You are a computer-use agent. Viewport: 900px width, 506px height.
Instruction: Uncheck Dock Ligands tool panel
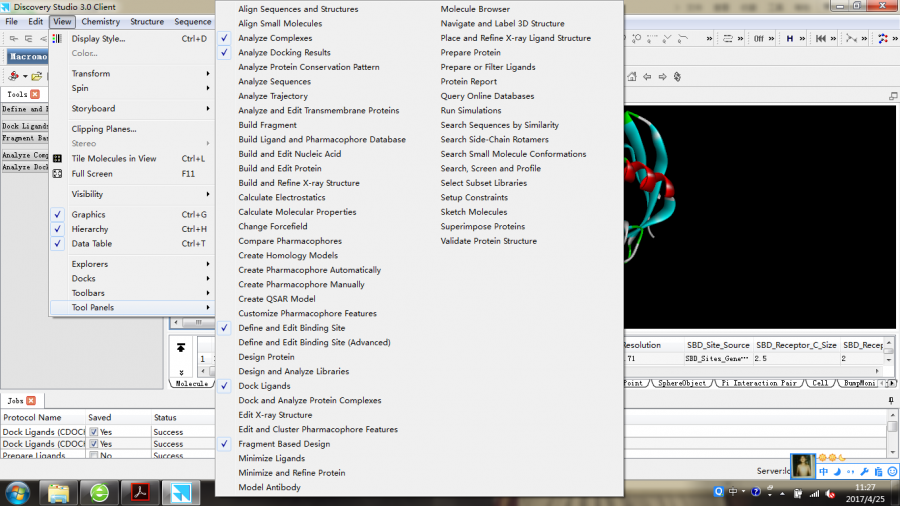pyautogui.click(x=224, y=386)
